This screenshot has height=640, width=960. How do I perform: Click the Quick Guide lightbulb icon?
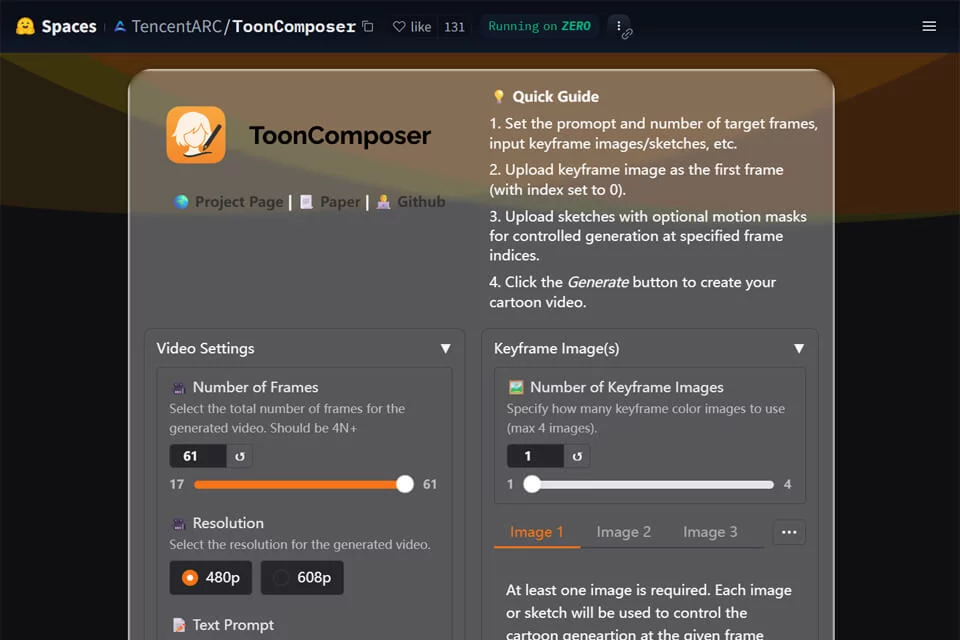(x=498, y=97)
